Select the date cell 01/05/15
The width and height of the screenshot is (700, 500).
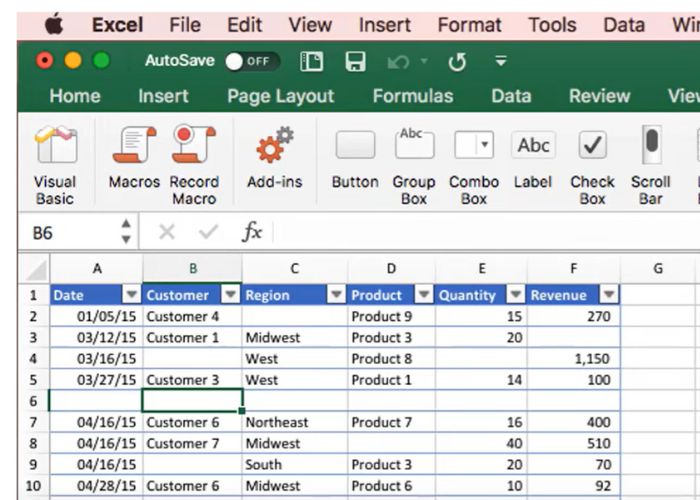pyautogui.click(x=96, y=316)
